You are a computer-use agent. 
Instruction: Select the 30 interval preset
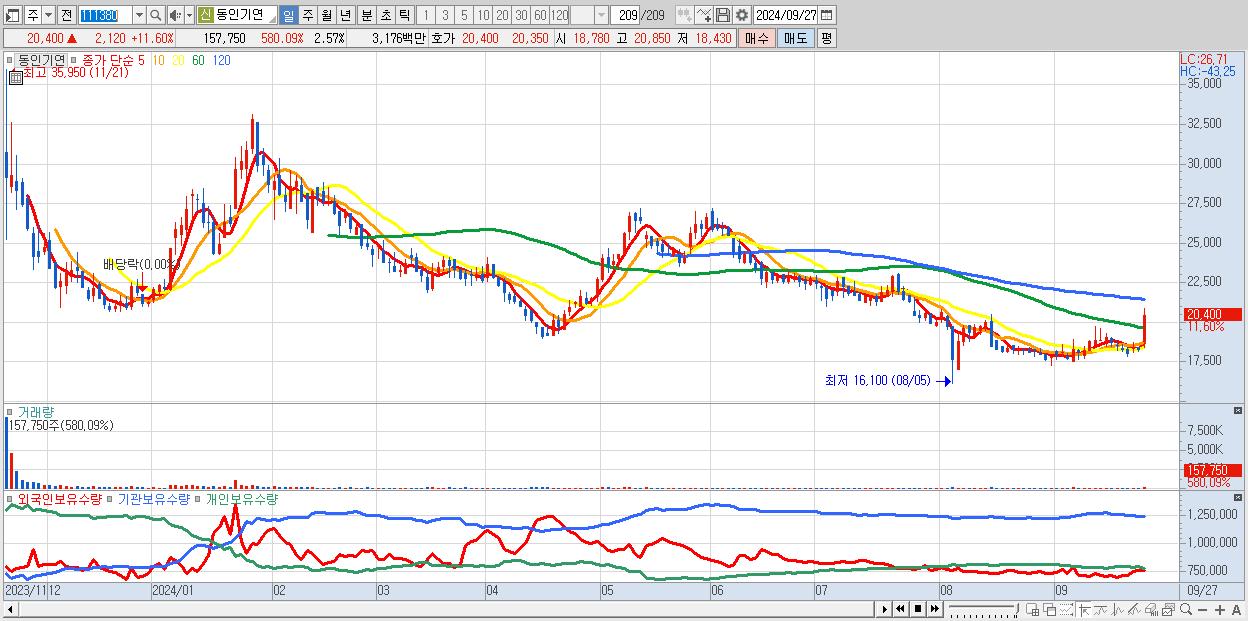[x=521, y=15]
